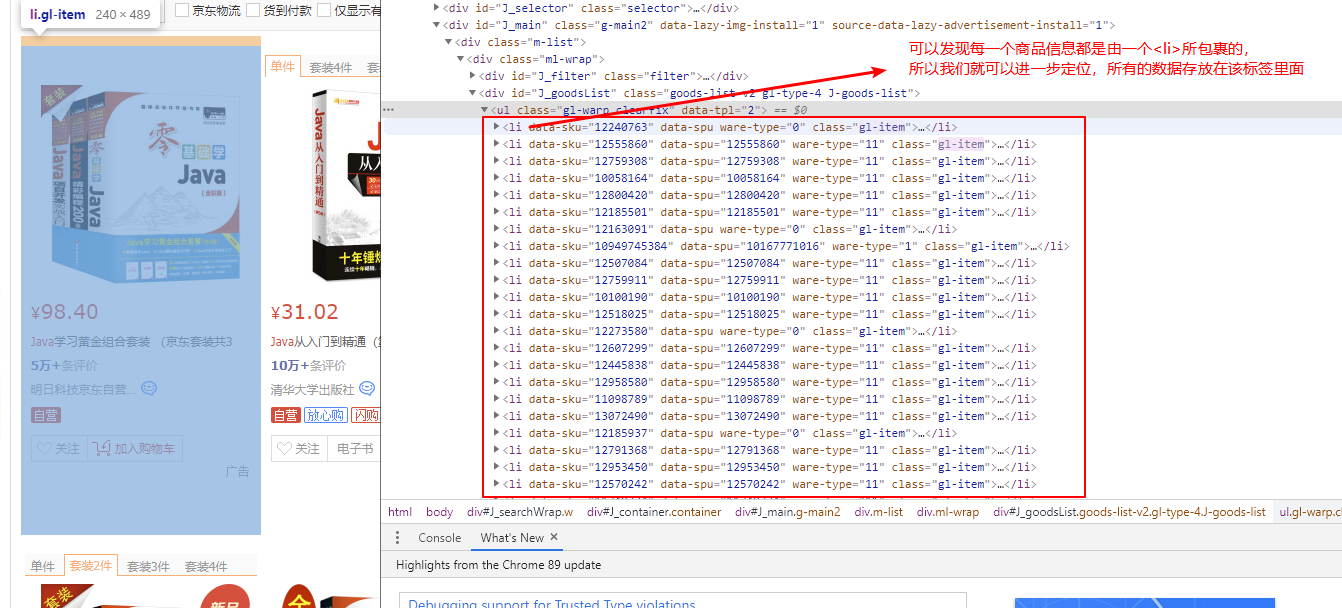
Task: Open 清华大学出版社 shop link
Action: [x=312, y=388]
